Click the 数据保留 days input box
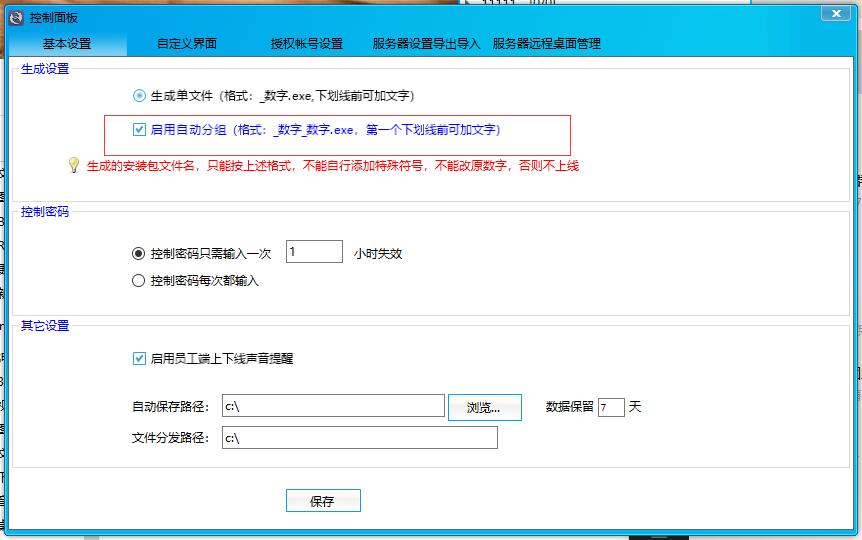This screenshot has height=540, width=862. 611,407
